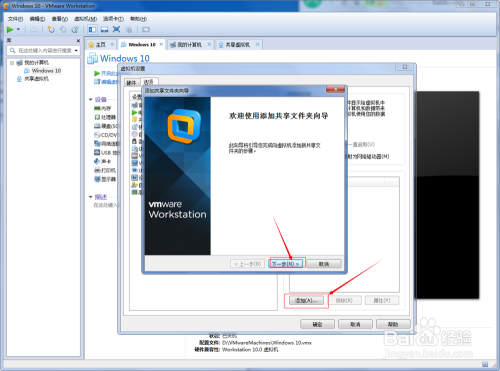This screenshot has width=500, height=371.
Task: Click the edit virtual machine settings link
Action: [x=106, y=82]
